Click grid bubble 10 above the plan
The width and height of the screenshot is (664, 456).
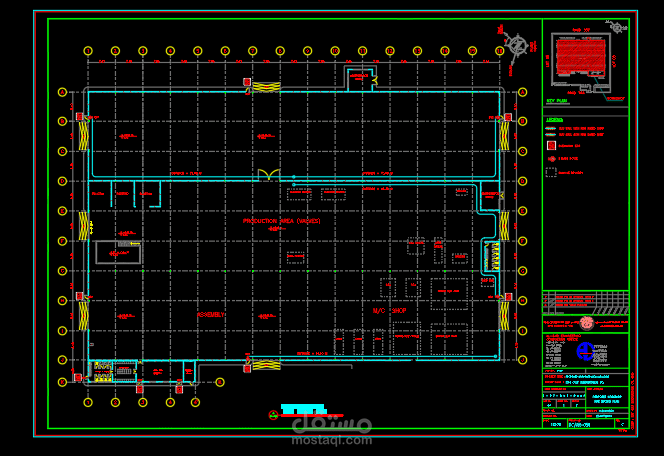[335, 51]
